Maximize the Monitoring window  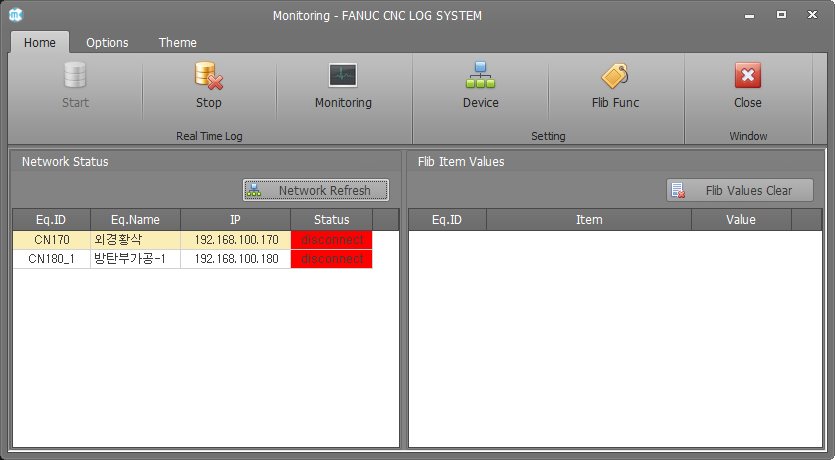(x=781, y=15)
